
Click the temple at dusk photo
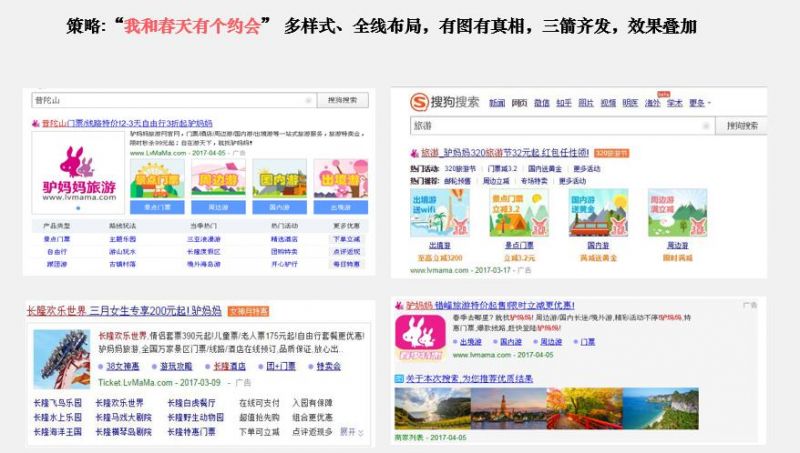(509, 409)
